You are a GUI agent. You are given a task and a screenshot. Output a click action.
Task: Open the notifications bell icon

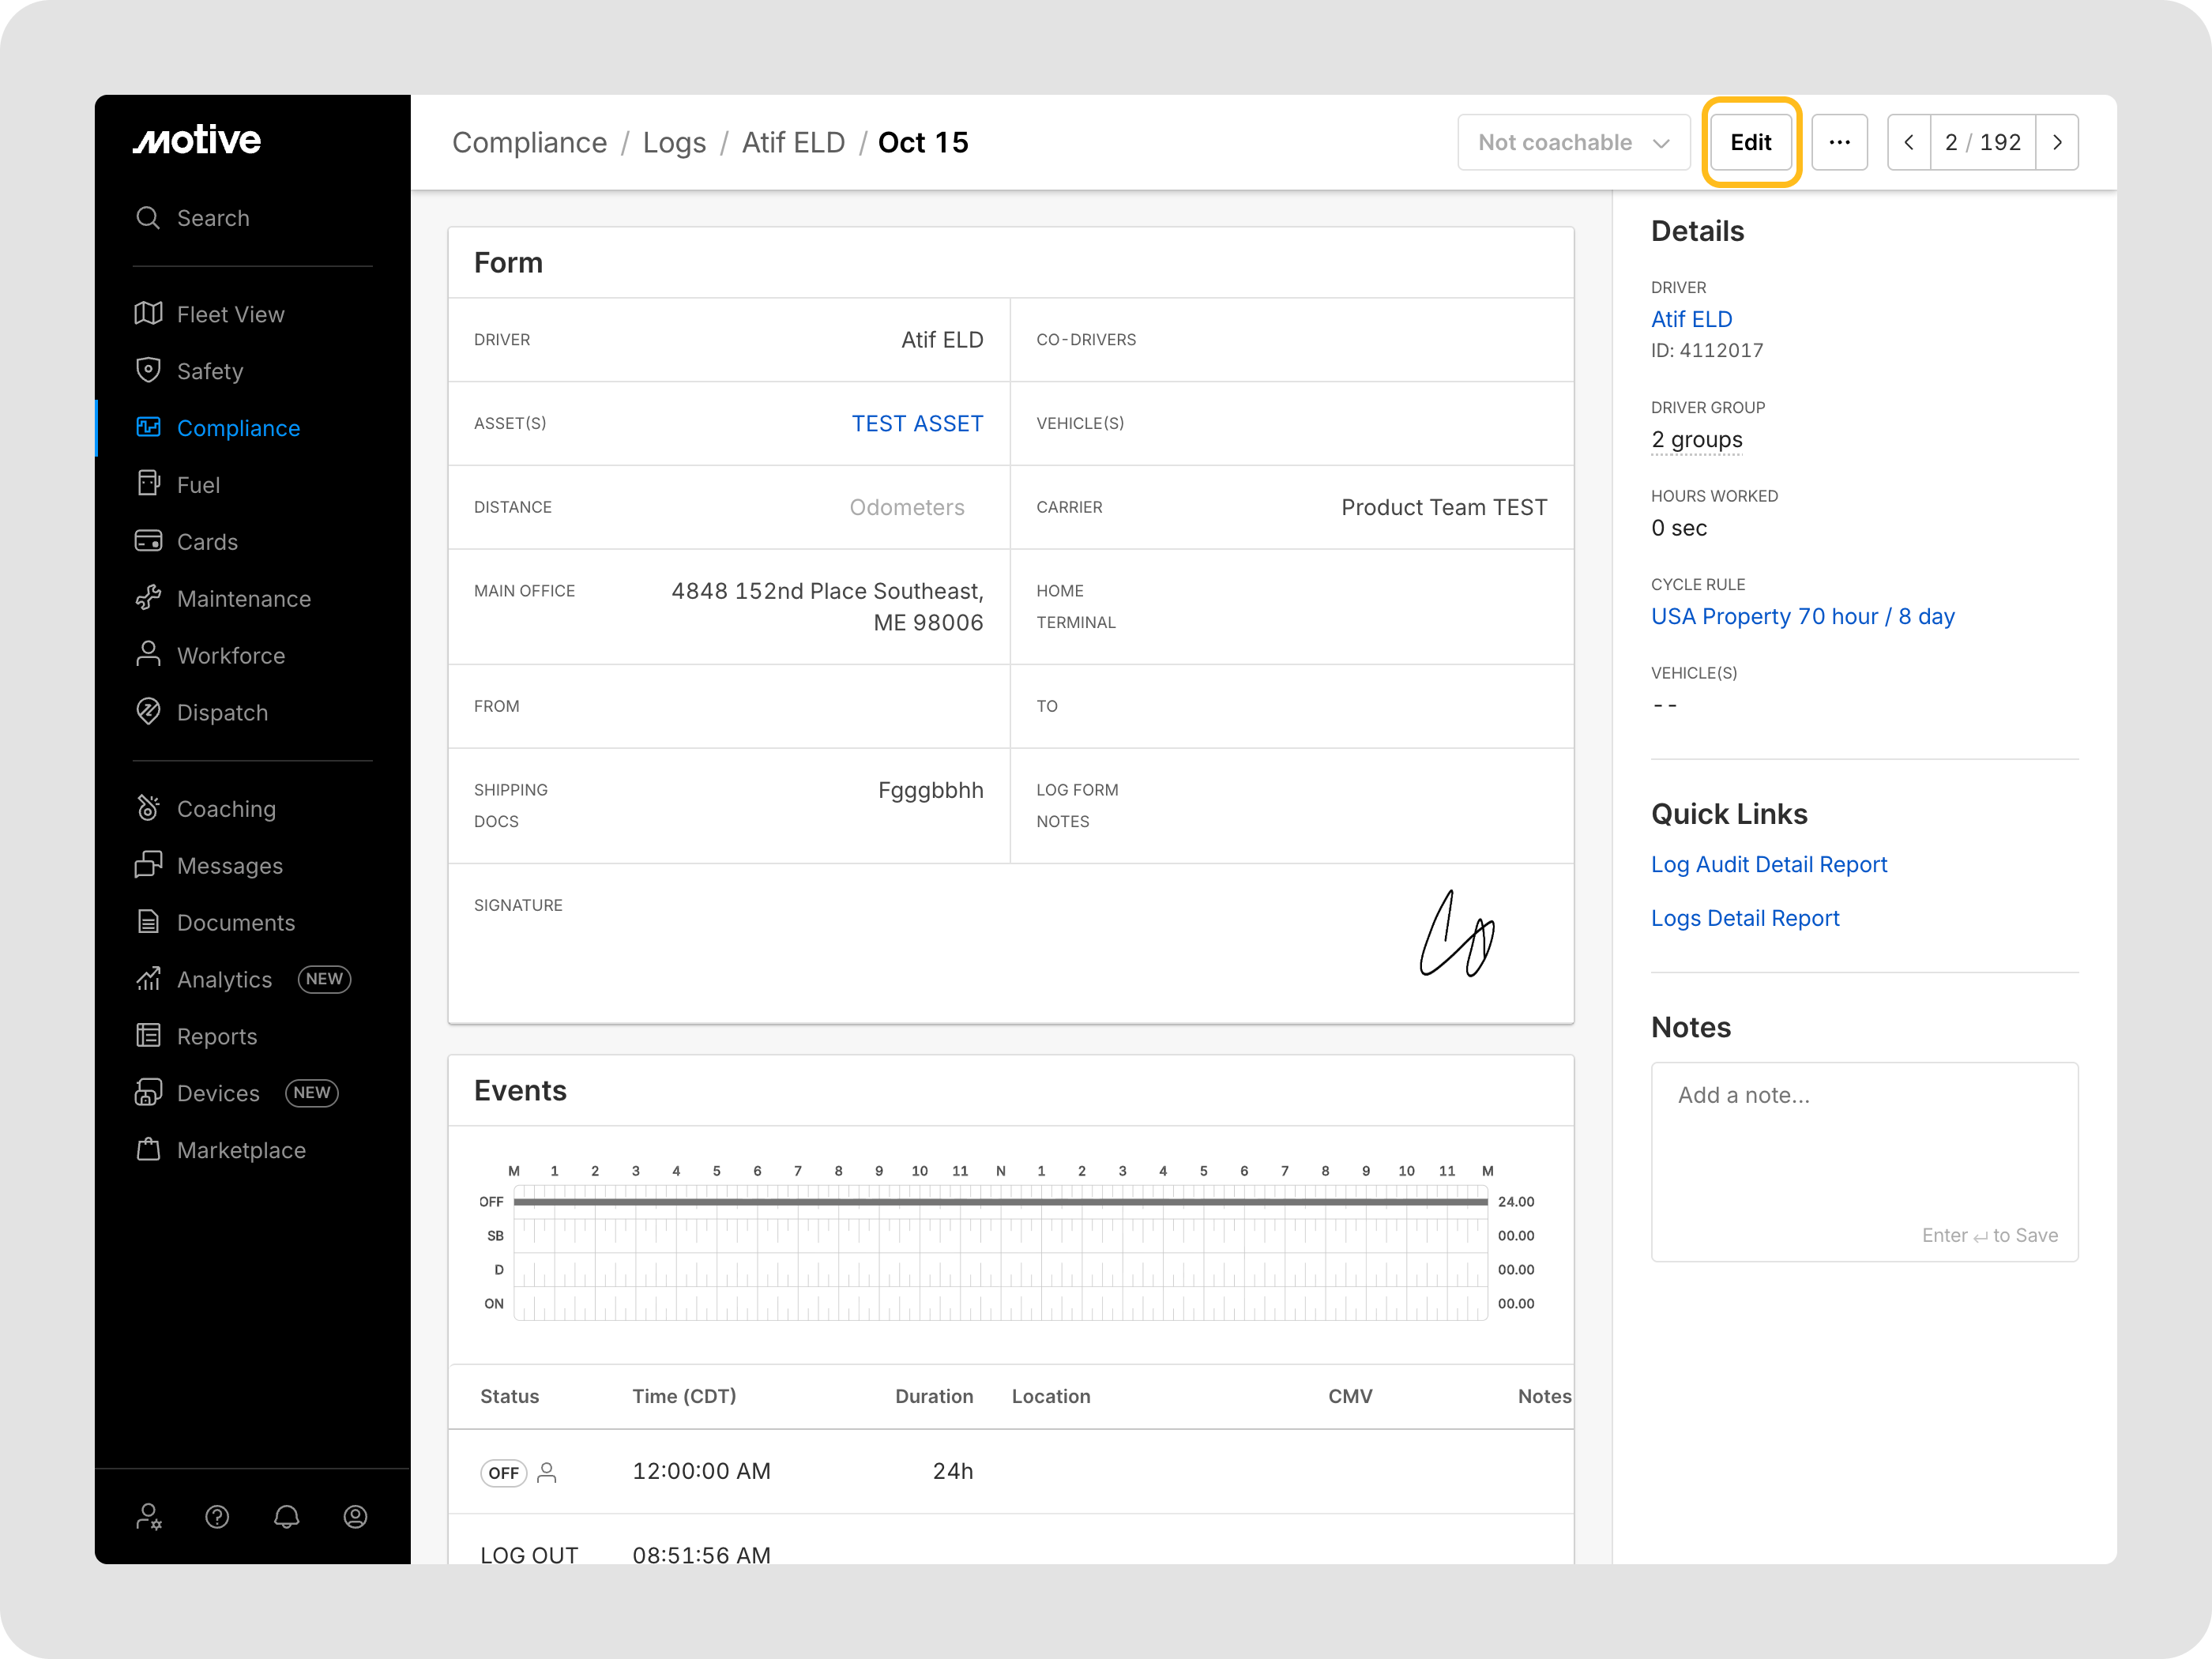(287, 1517)
